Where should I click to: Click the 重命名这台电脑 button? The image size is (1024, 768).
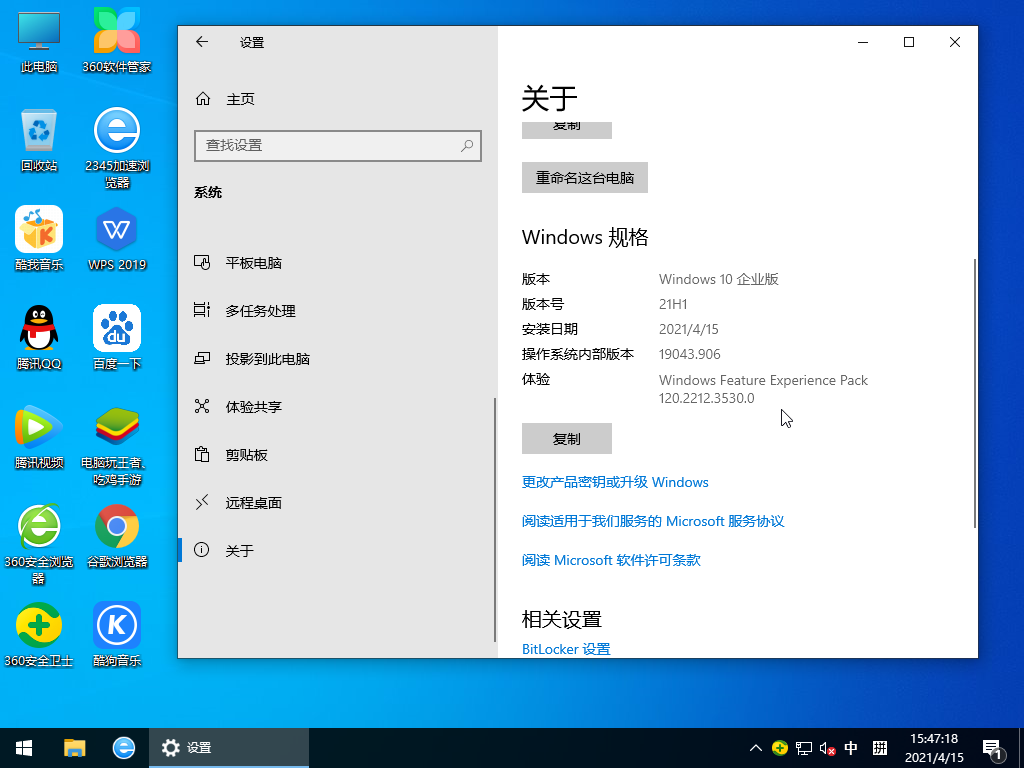click(x=584, y=177)
